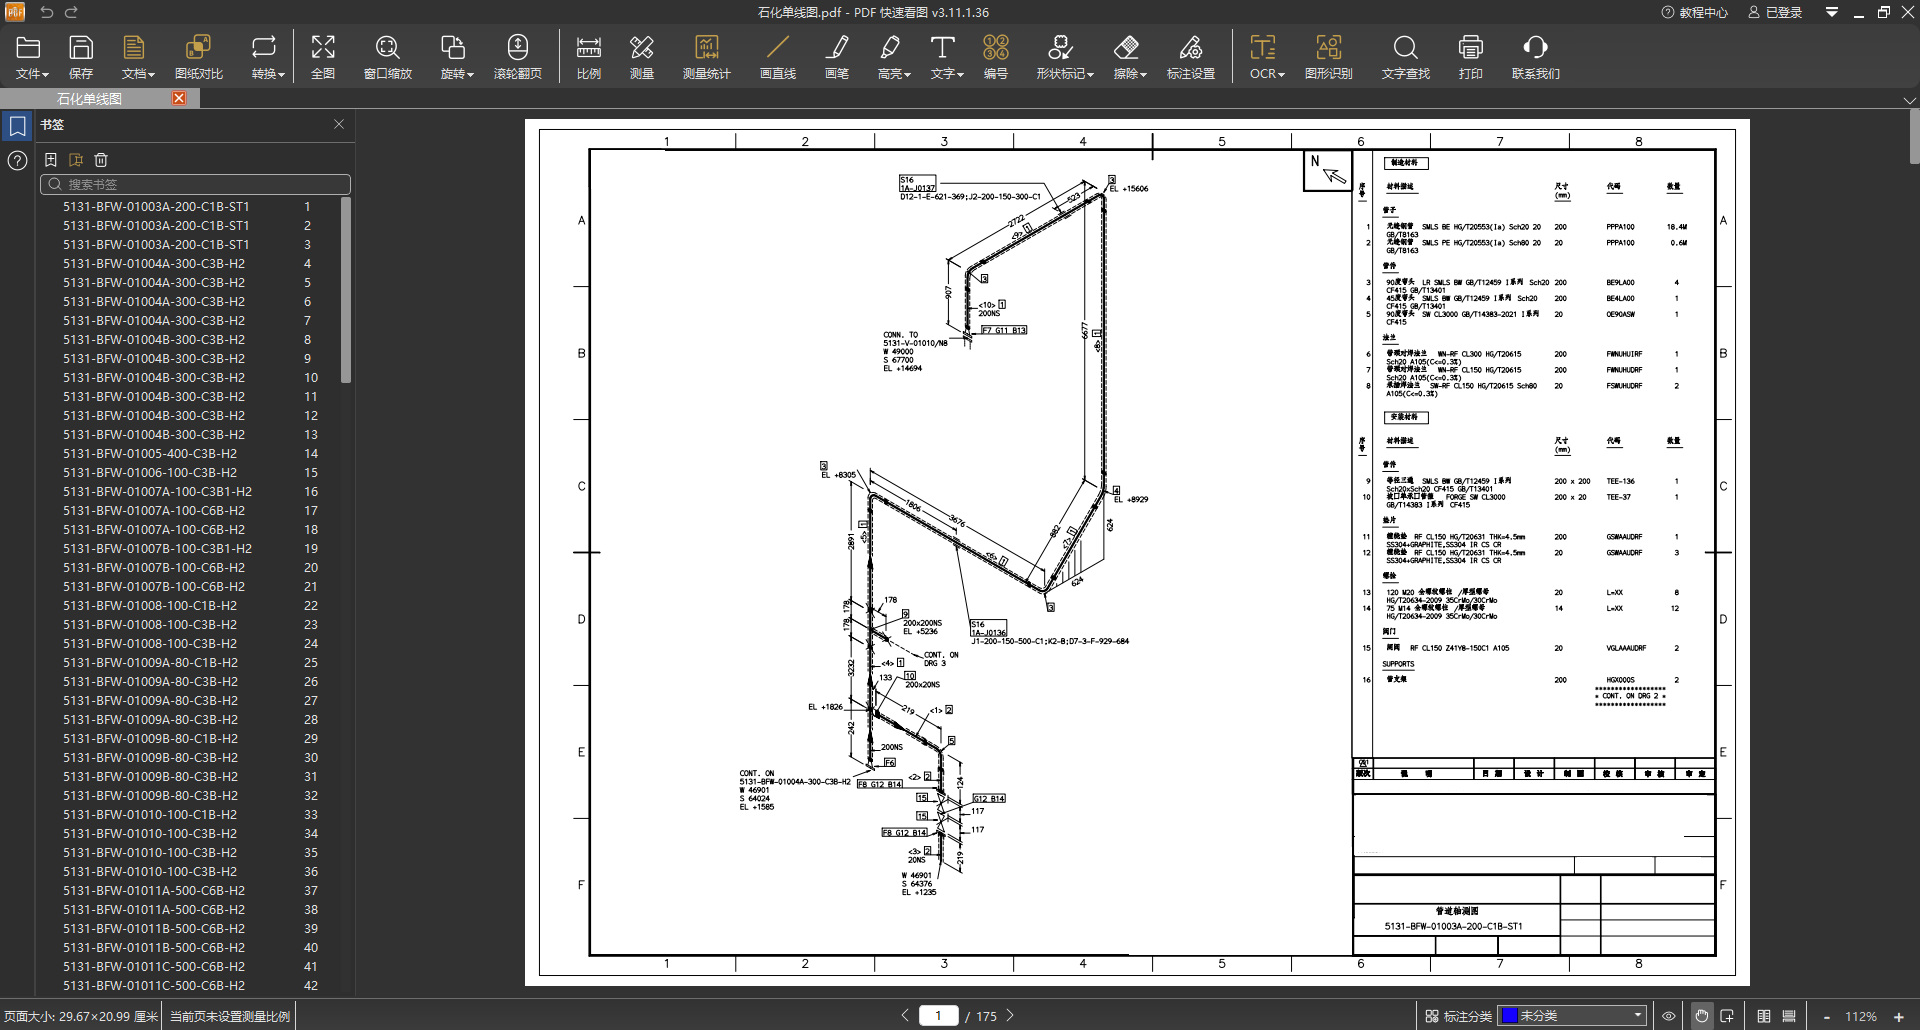Expand the OCR dropdown options
1920x1030 pixels.
tap(1266, 57)
